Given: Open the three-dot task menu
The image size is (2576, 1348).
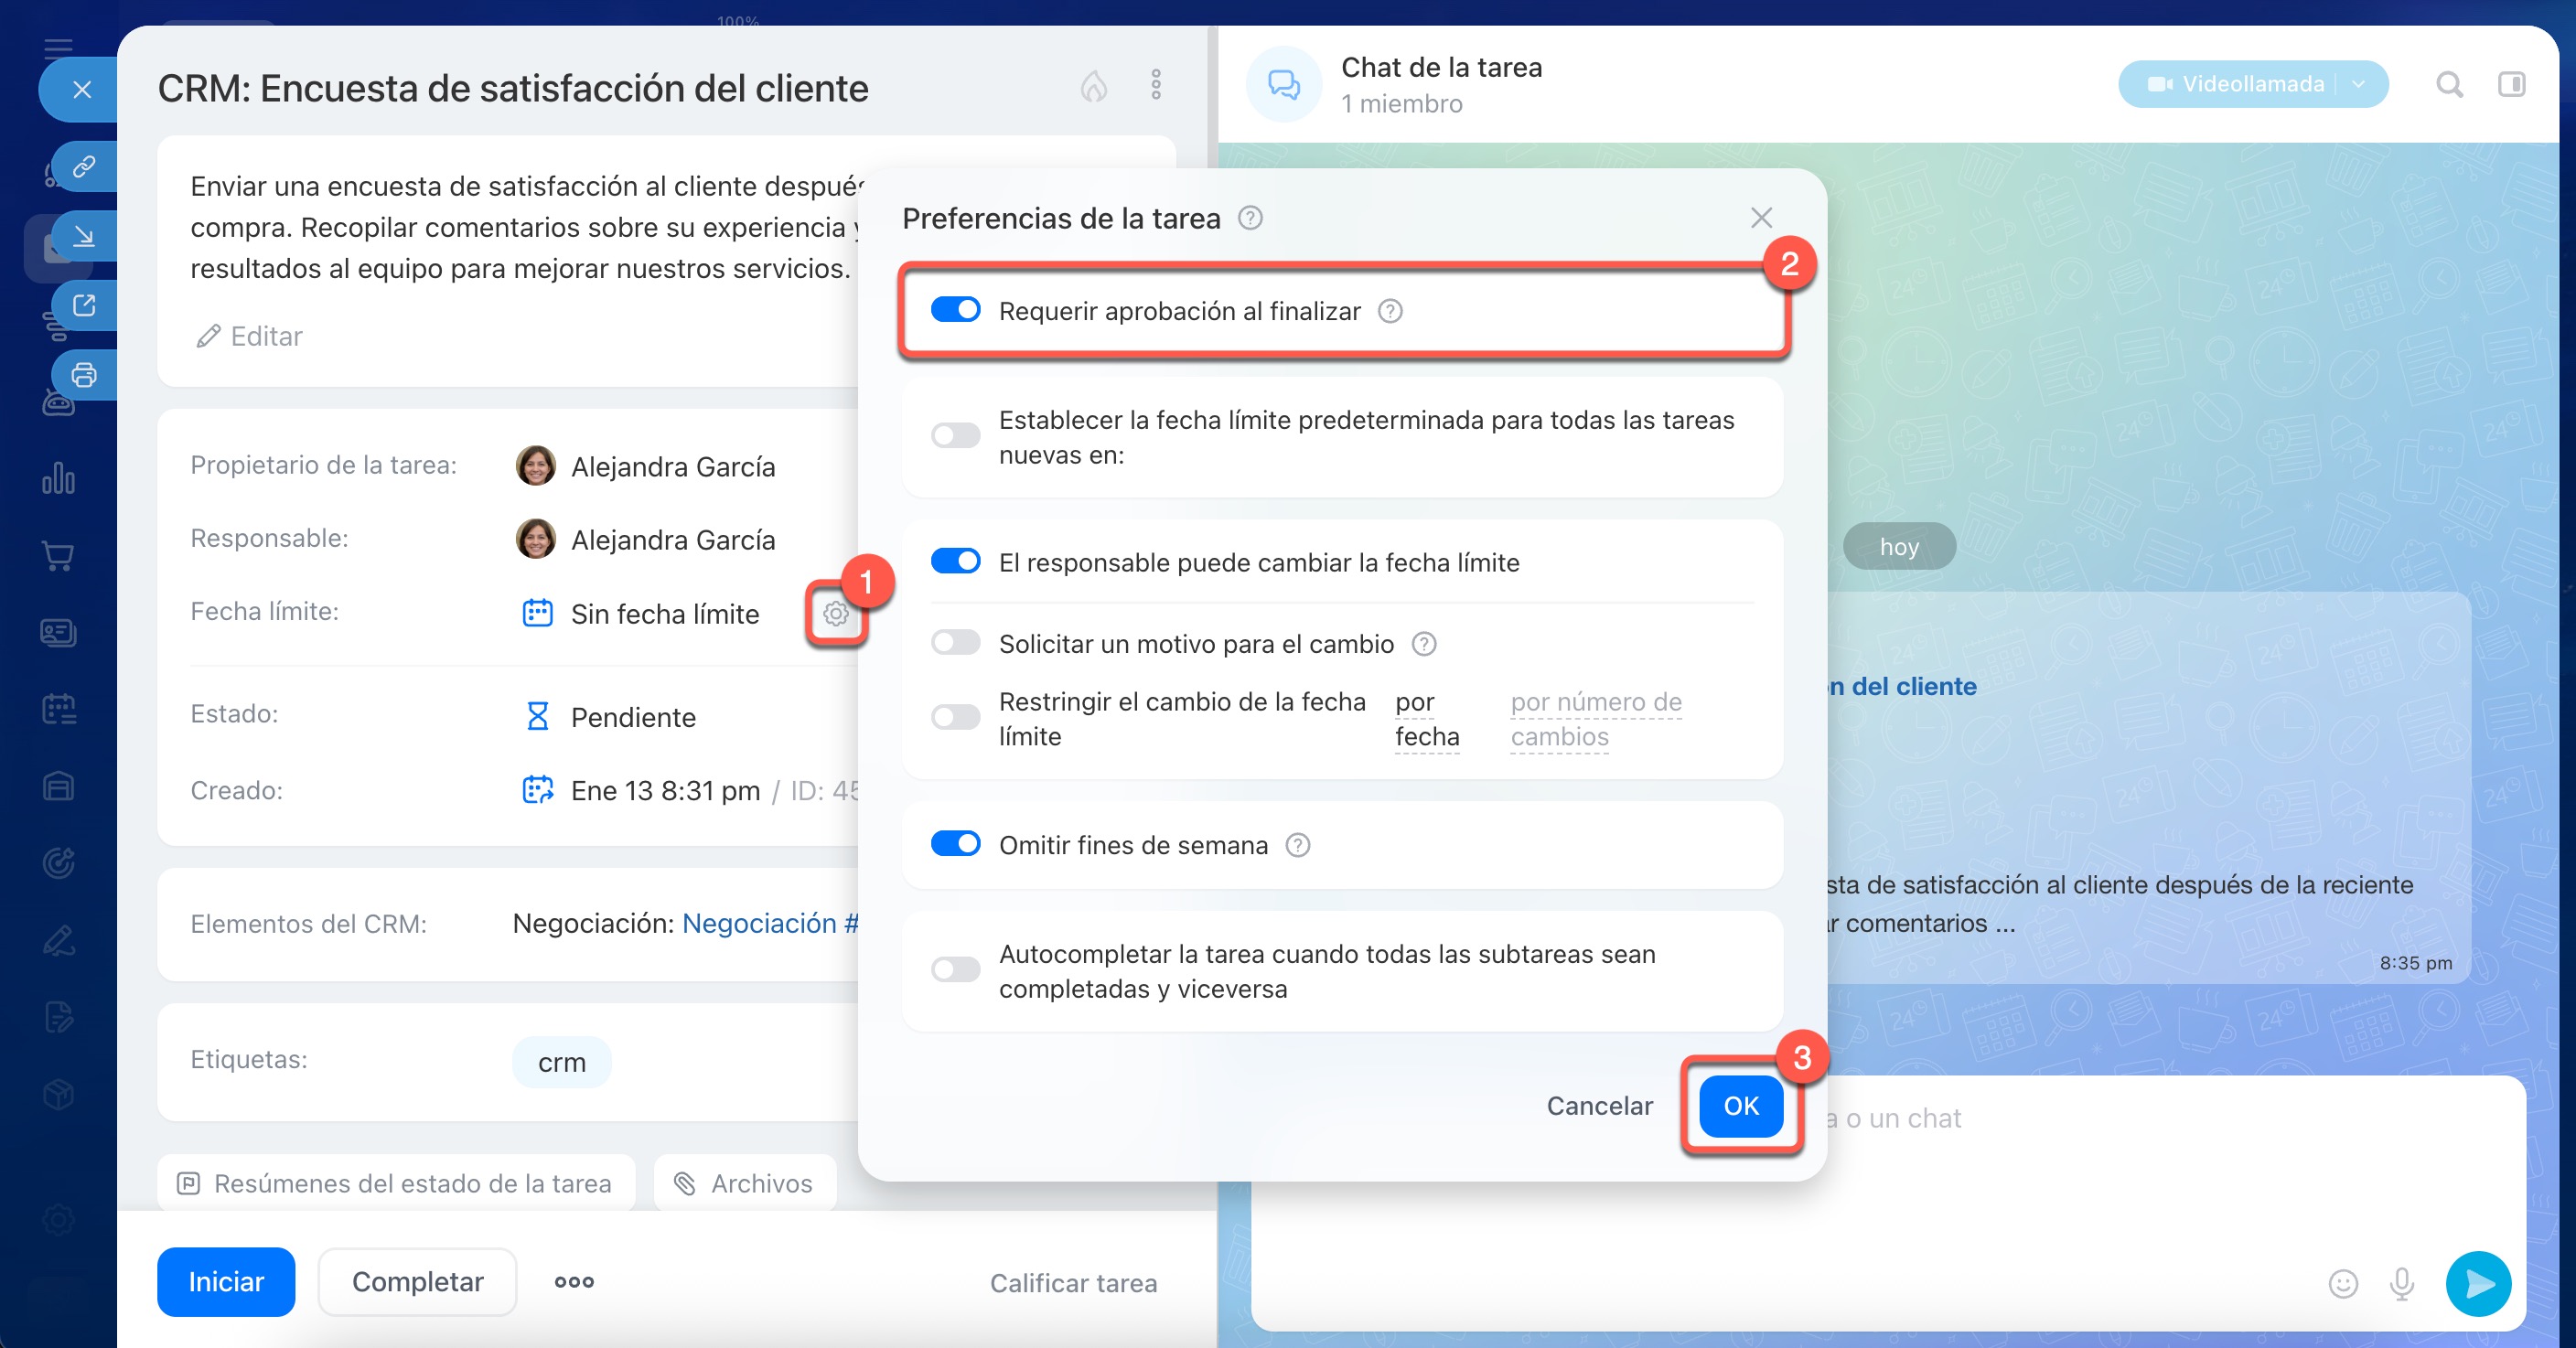Looking at the screenshot, I should (1155, 85).
